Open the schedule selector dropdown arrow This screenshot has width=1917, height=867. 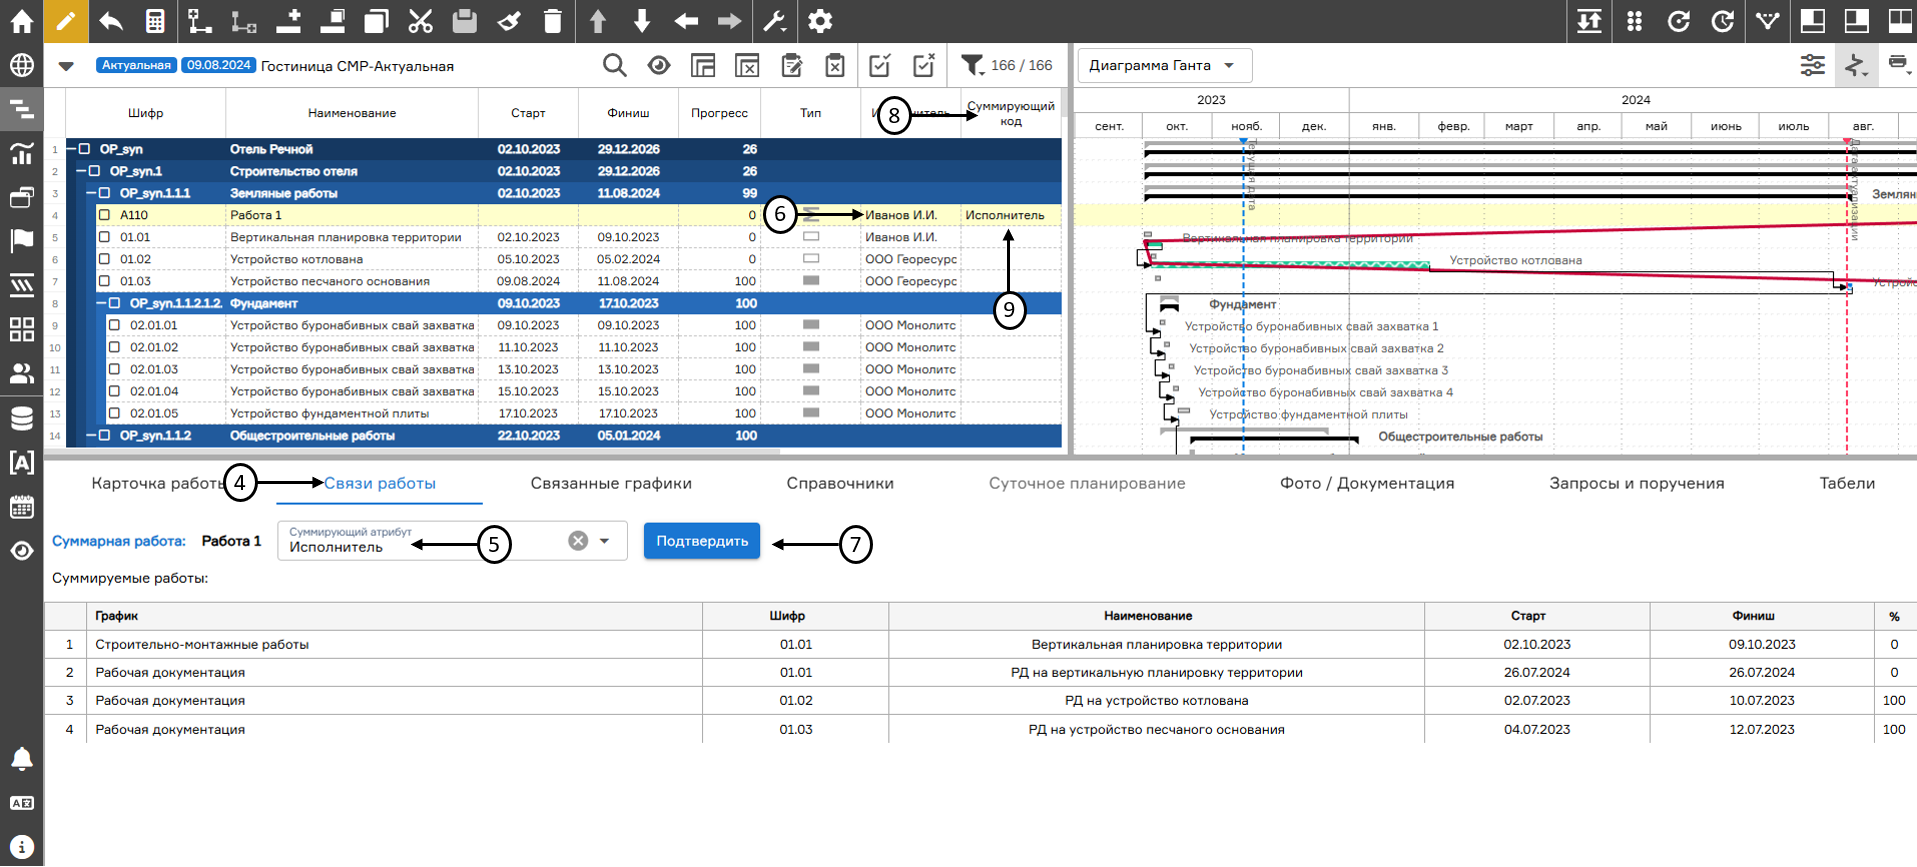[66, 66]
